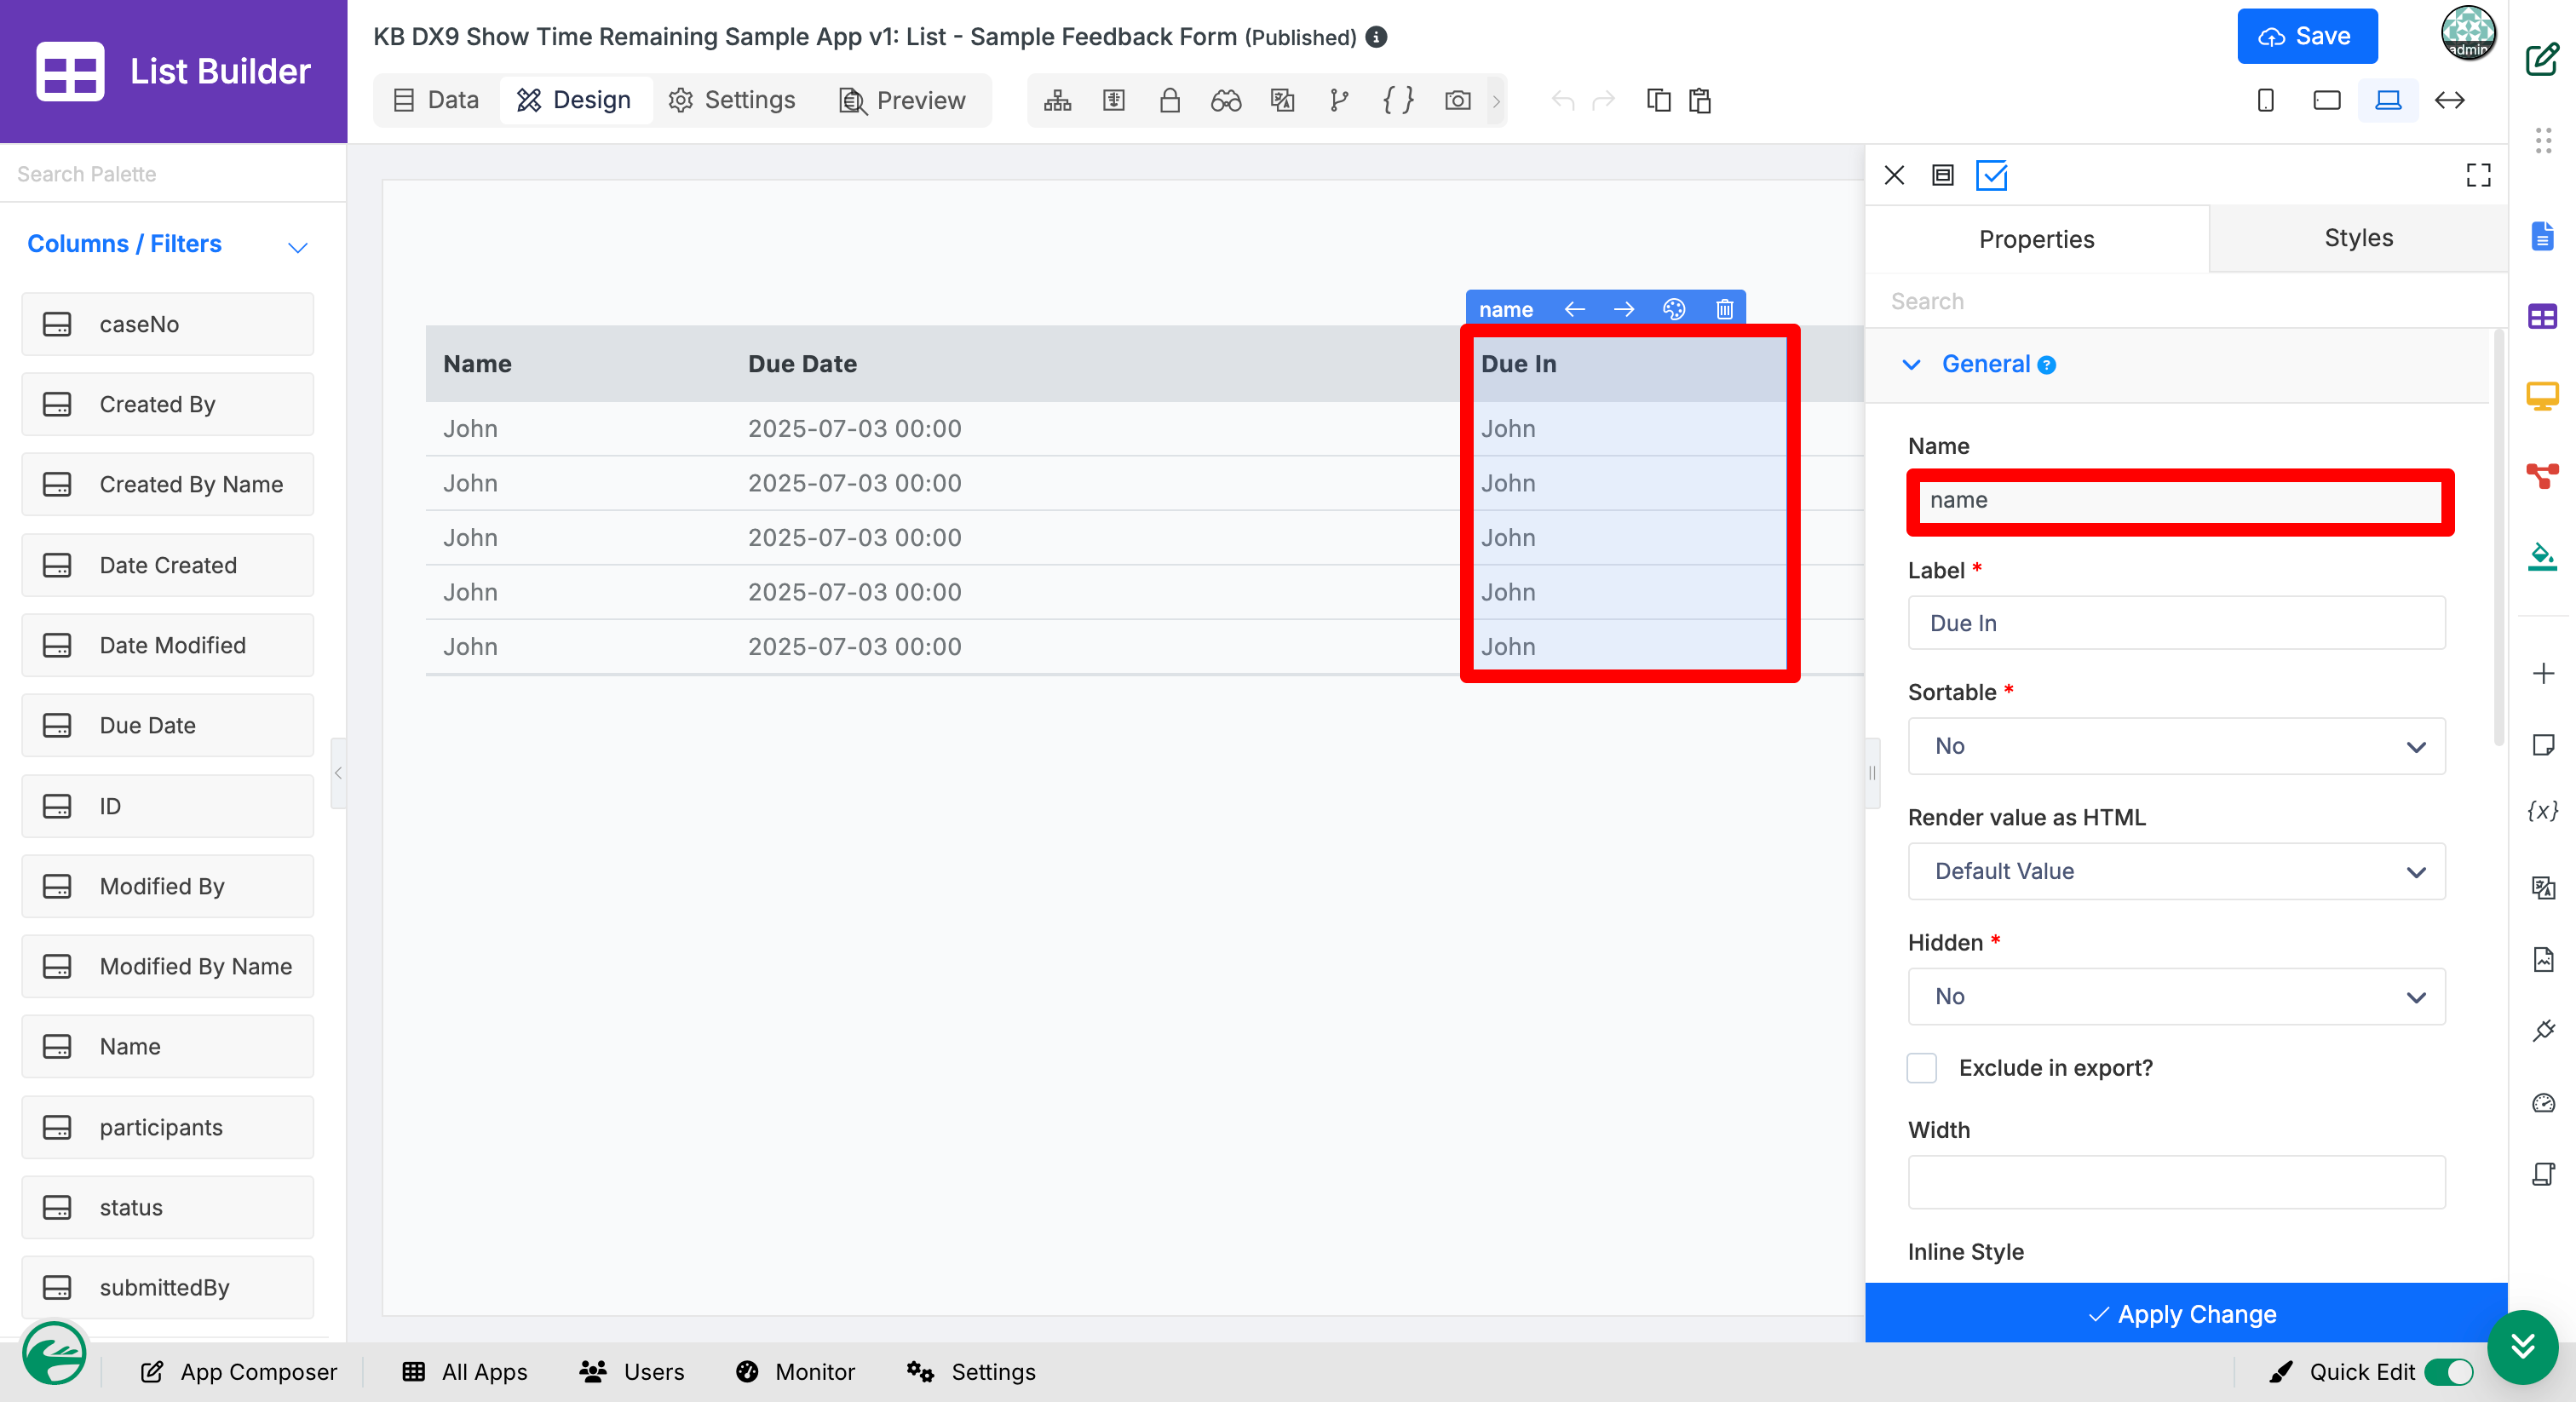Screen dimensions: 2576x1402
Task: Click the Search Palette field
Action: (x=173, y=174)
